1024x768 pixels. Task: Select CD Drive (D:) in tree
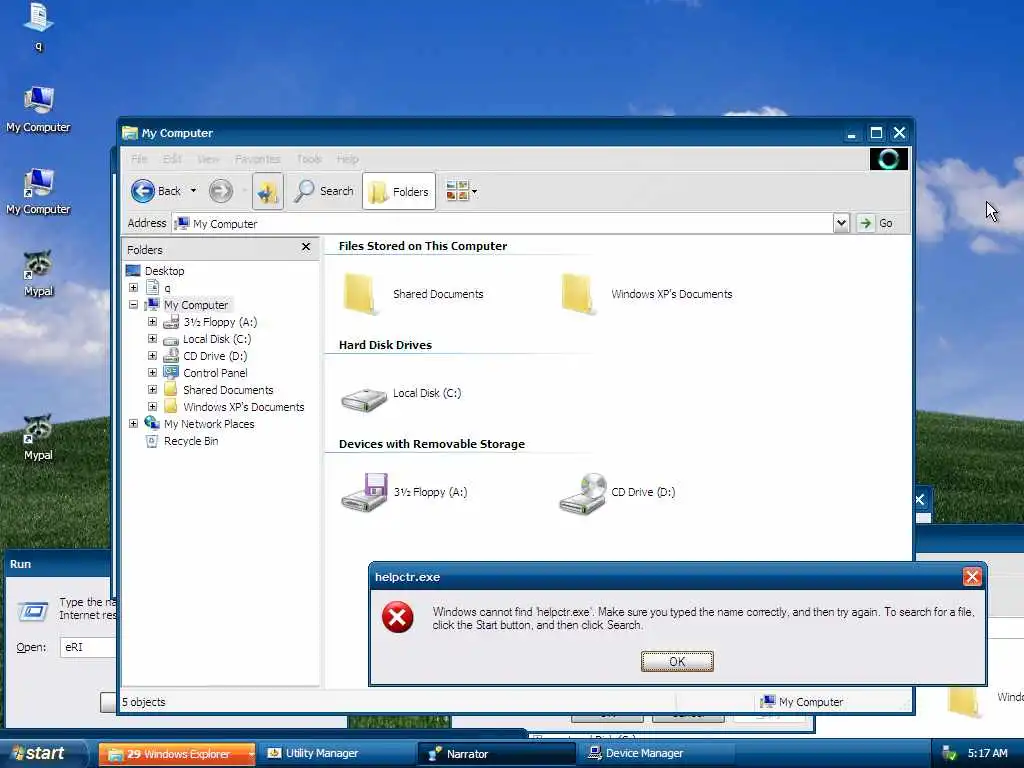(215, 356)
